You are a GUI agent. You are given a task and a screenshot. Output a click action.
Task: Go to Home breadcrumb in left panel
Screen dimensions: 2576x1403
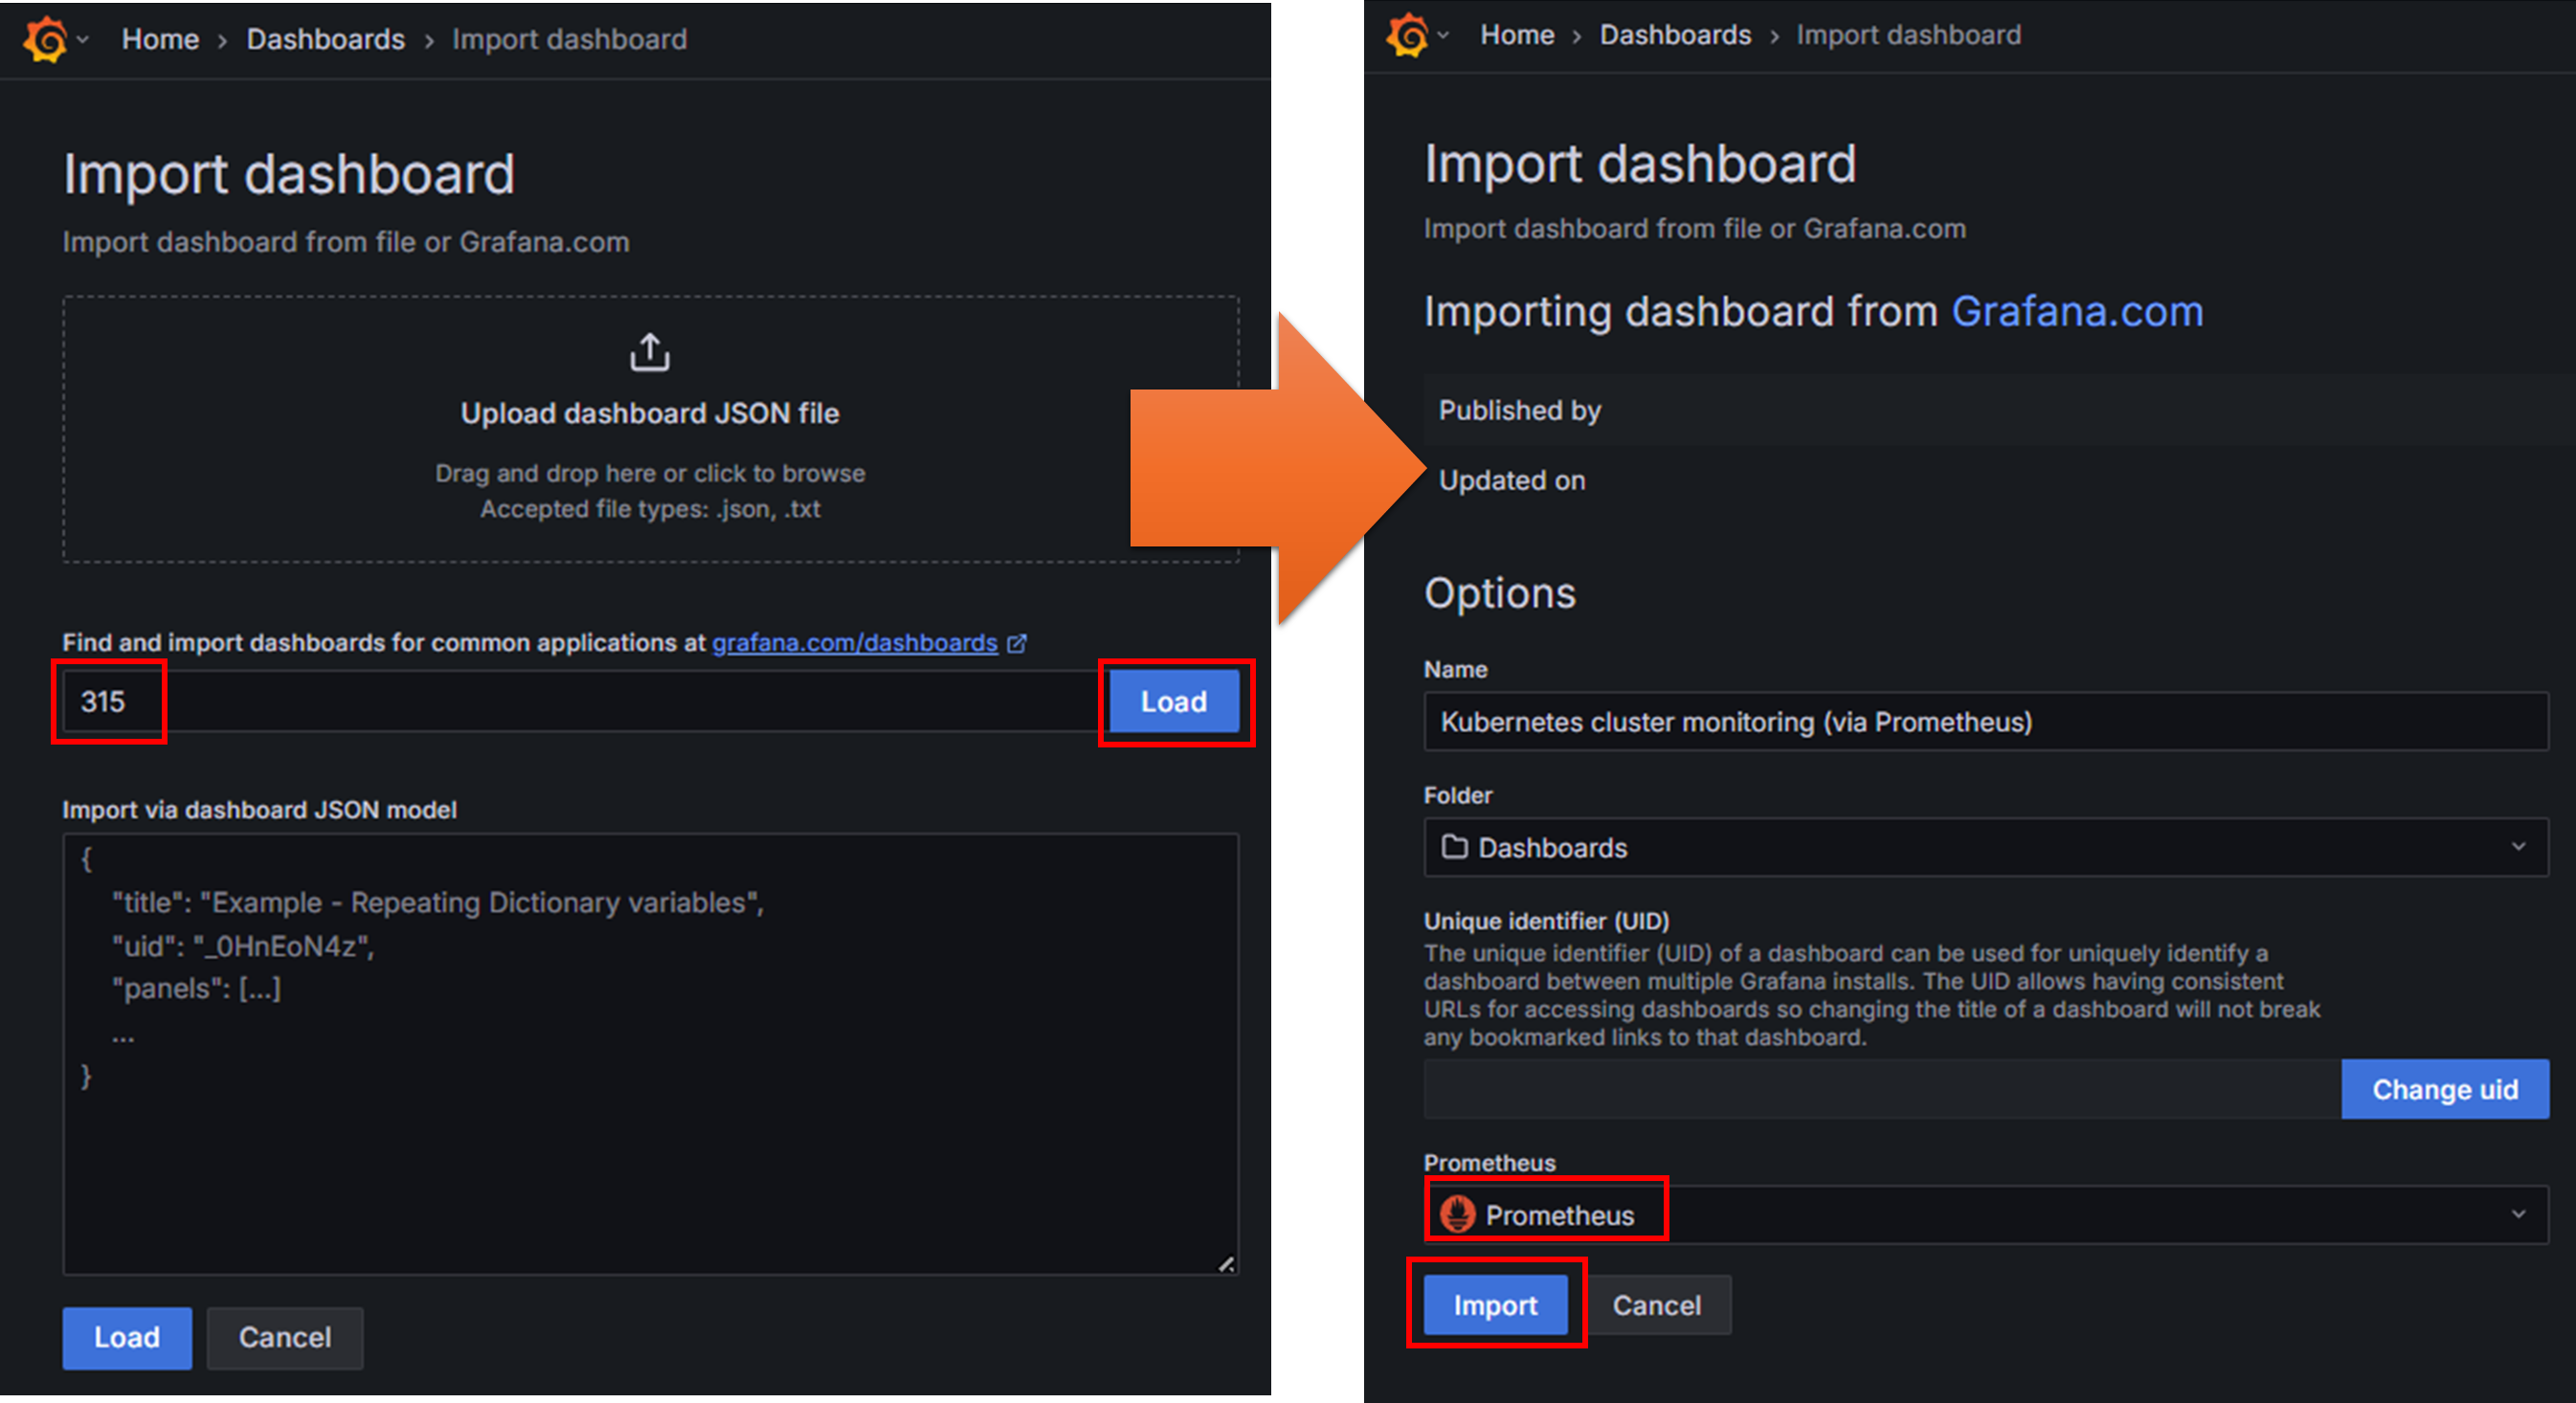[160, 40]
